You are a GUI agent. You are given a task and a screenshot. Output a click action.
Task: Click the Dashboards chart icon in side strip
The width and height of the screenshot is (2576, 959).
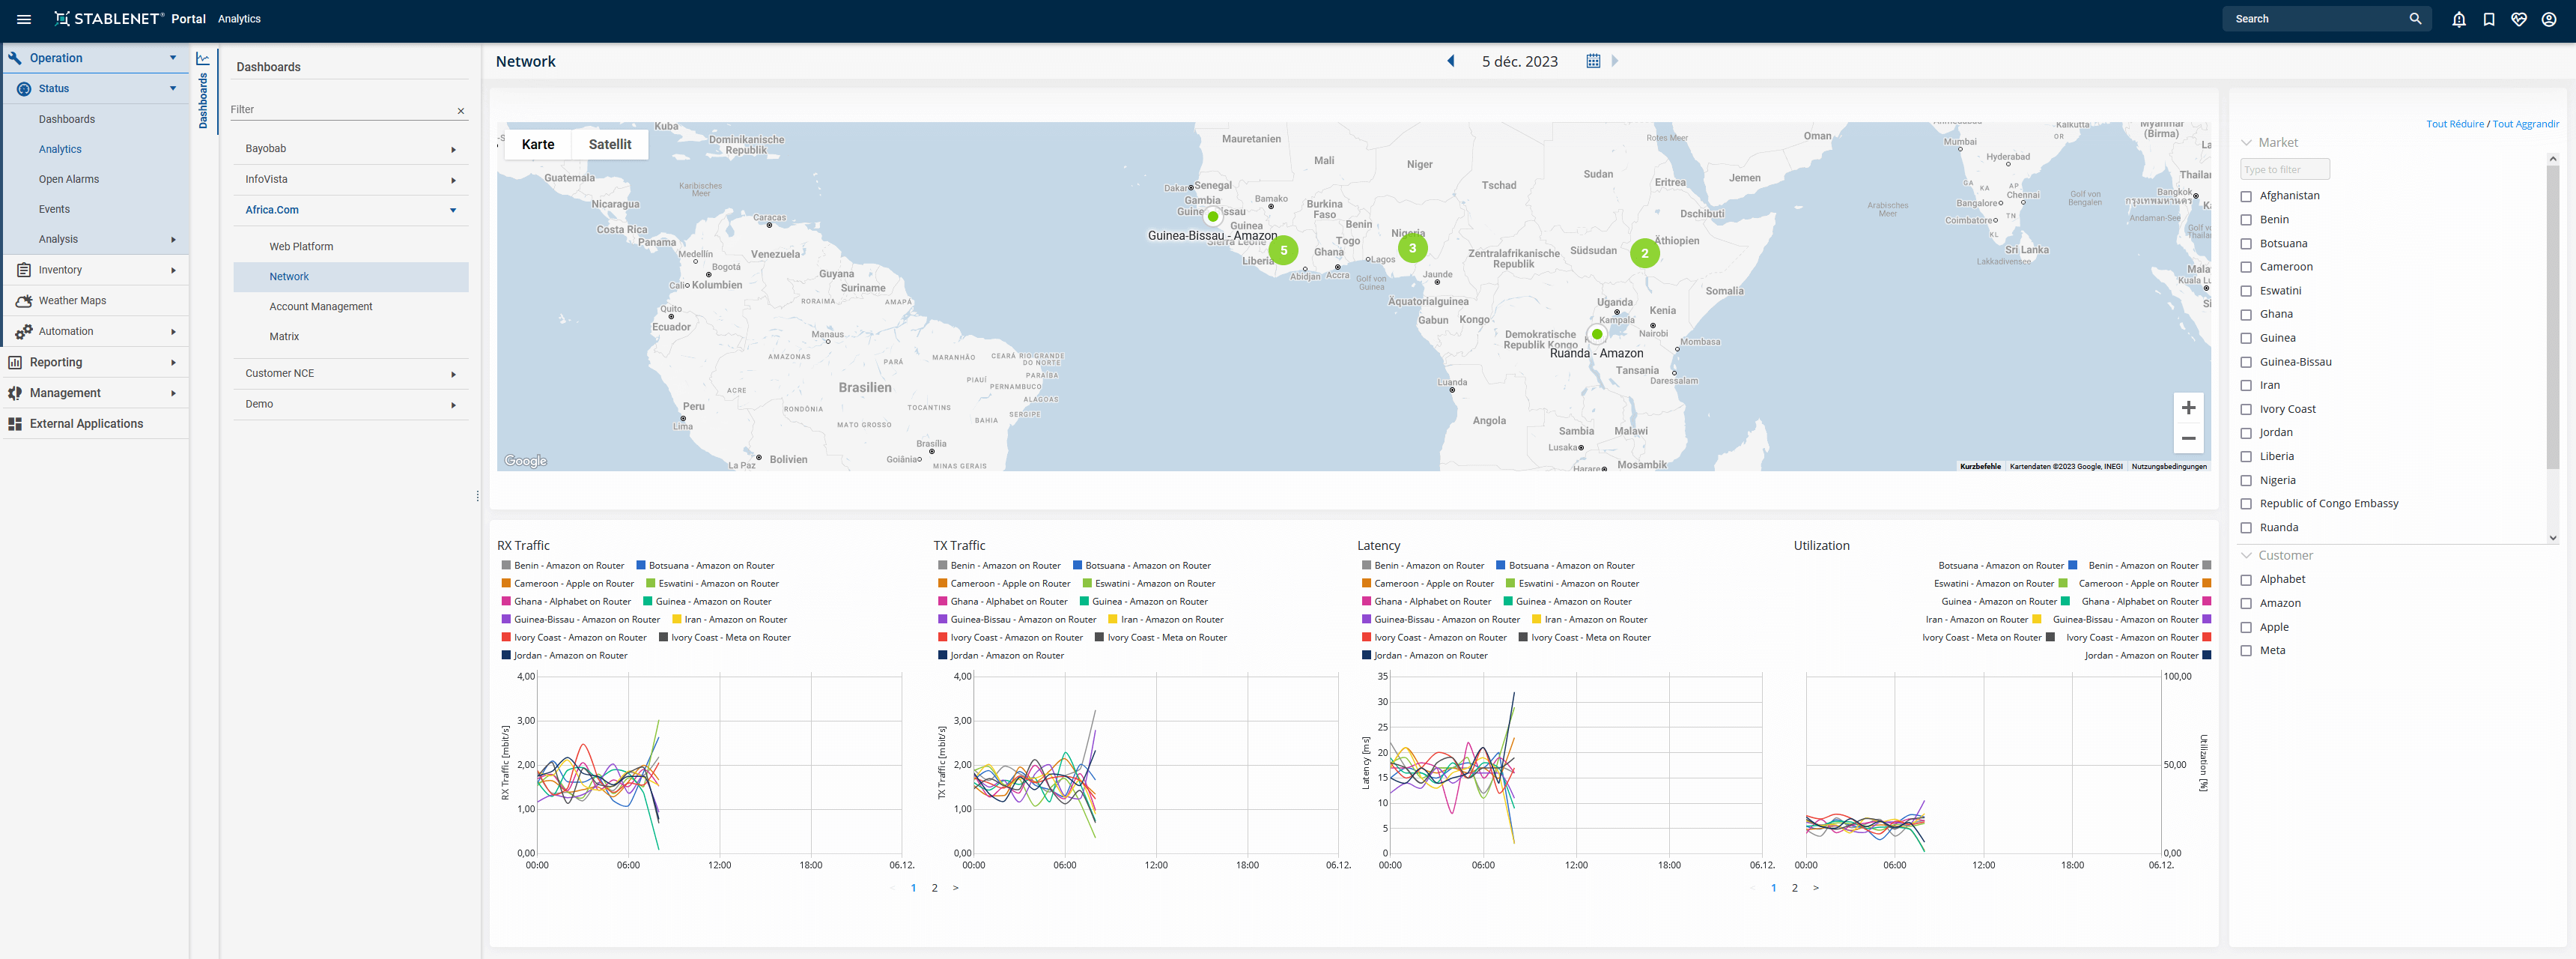pos(203,59)
